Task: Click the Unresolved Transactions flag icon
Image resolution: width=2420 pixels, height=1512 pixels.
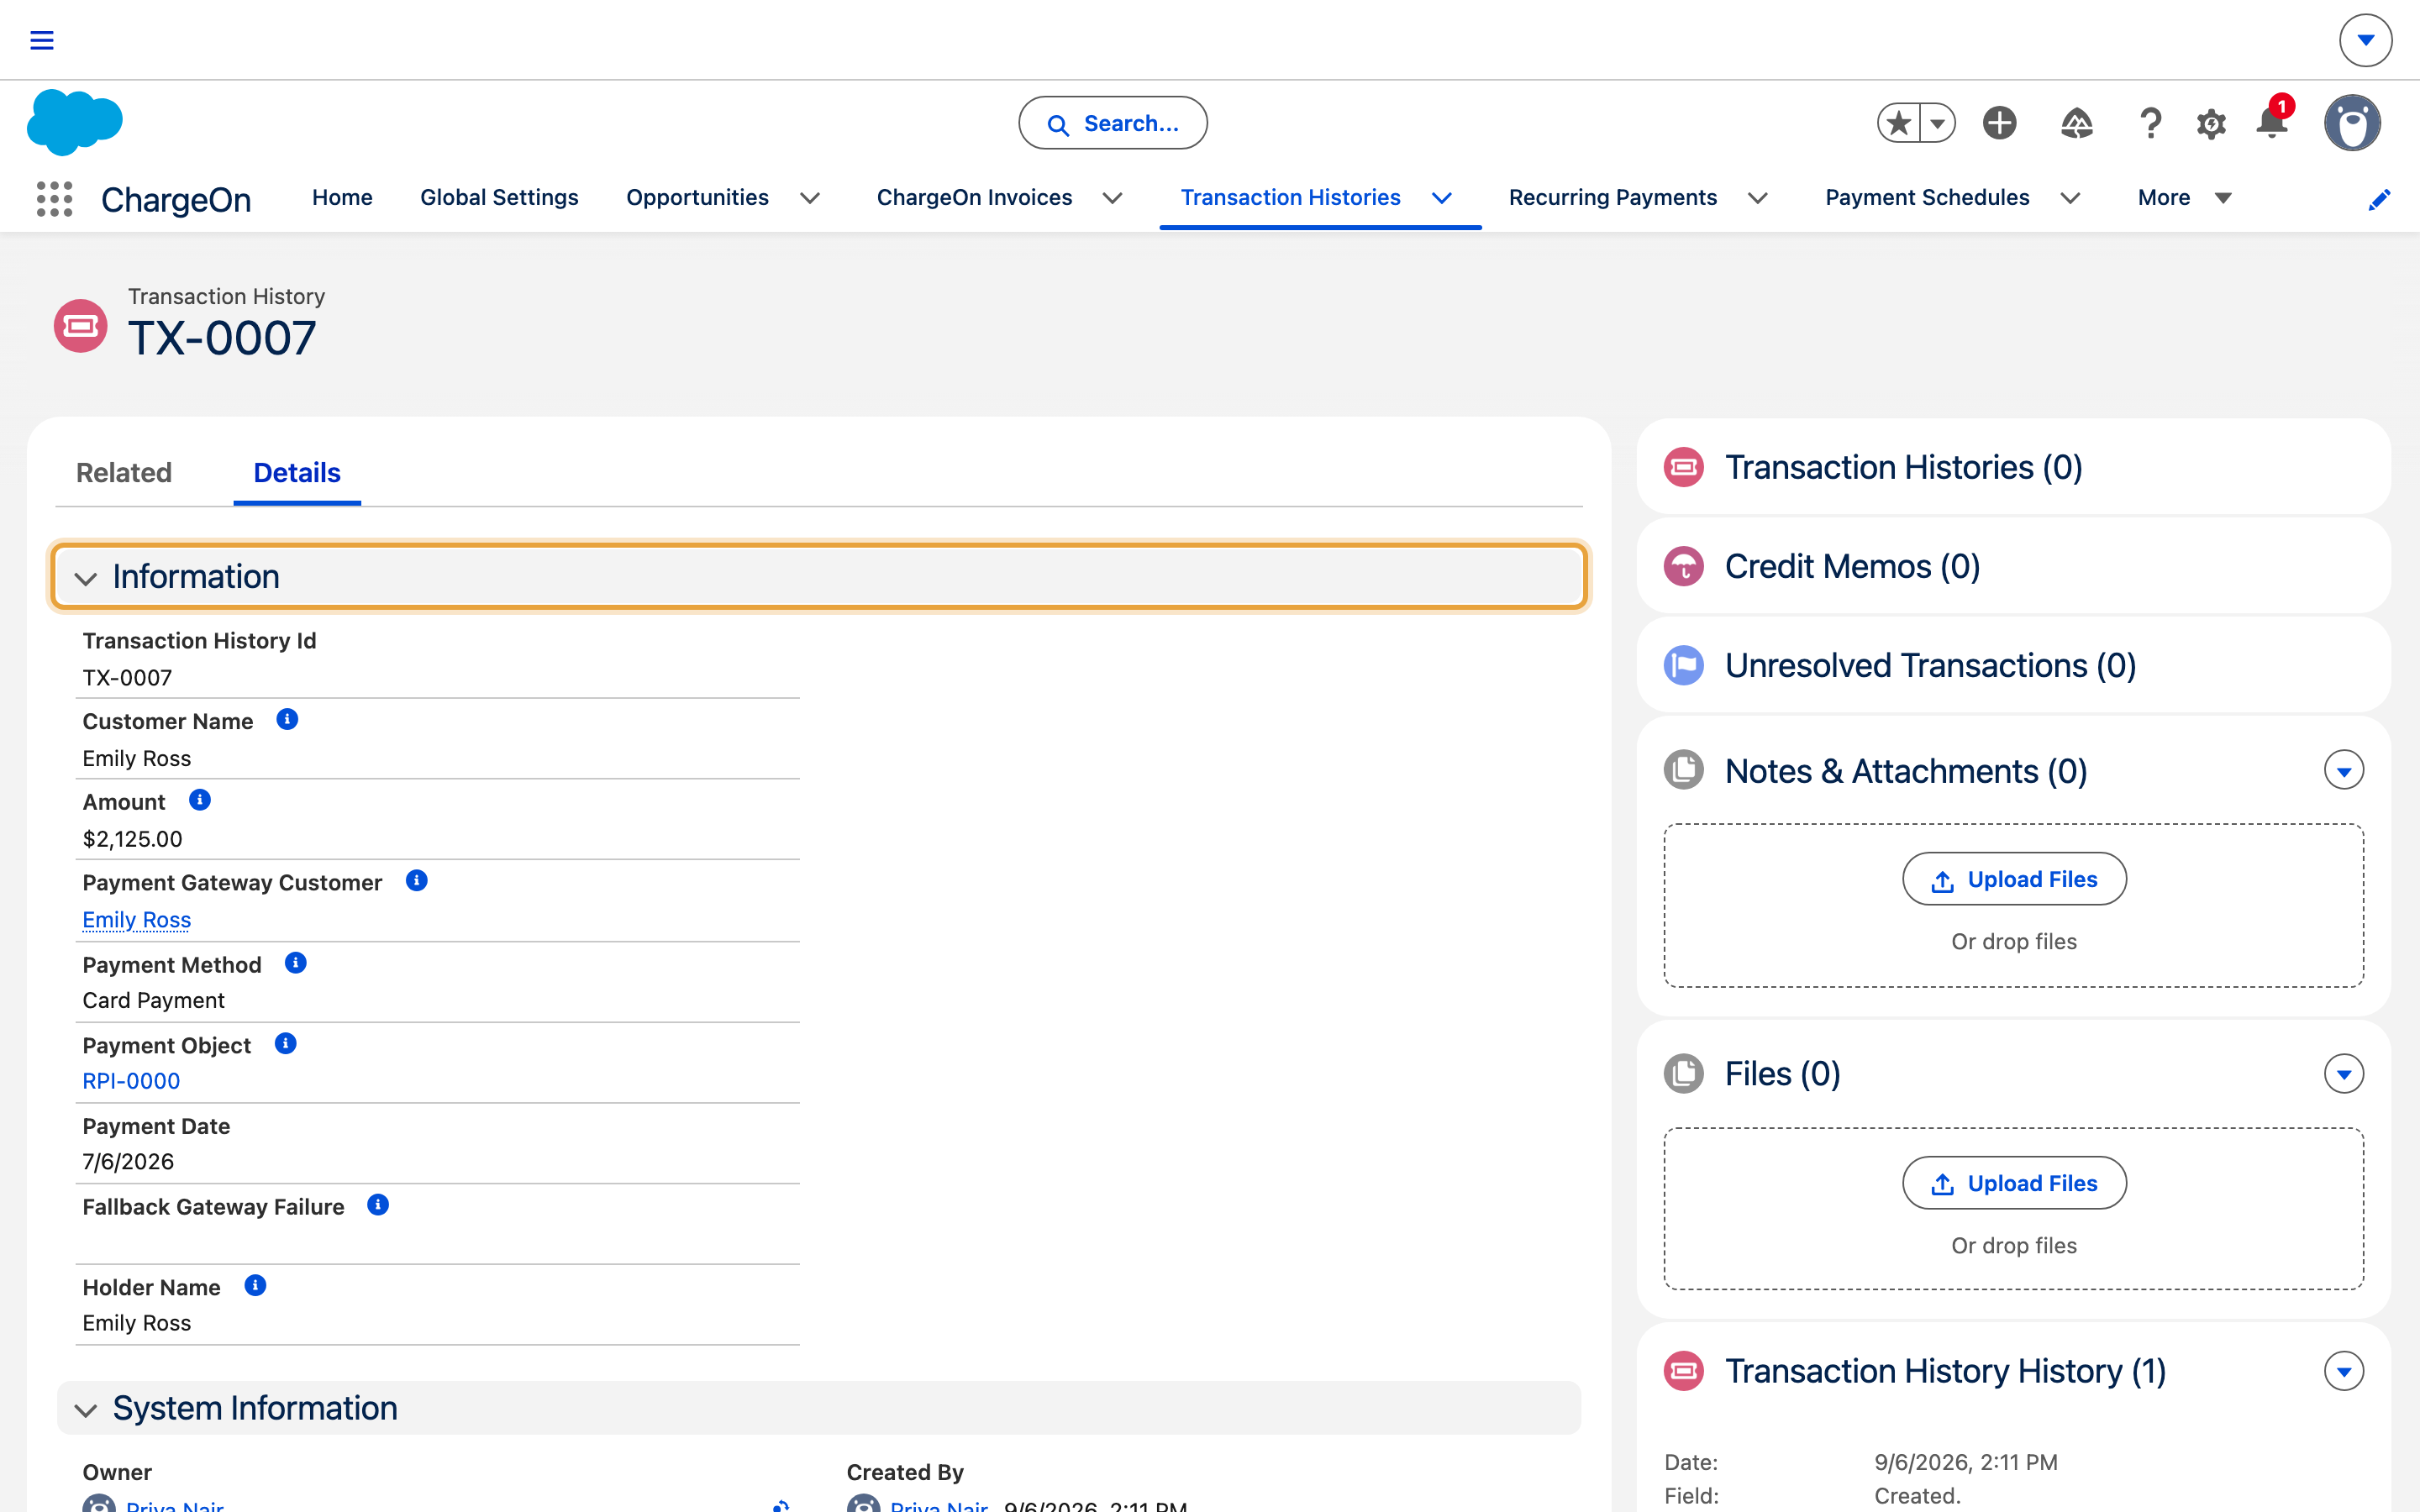Action: click(x=1684, y=666)
